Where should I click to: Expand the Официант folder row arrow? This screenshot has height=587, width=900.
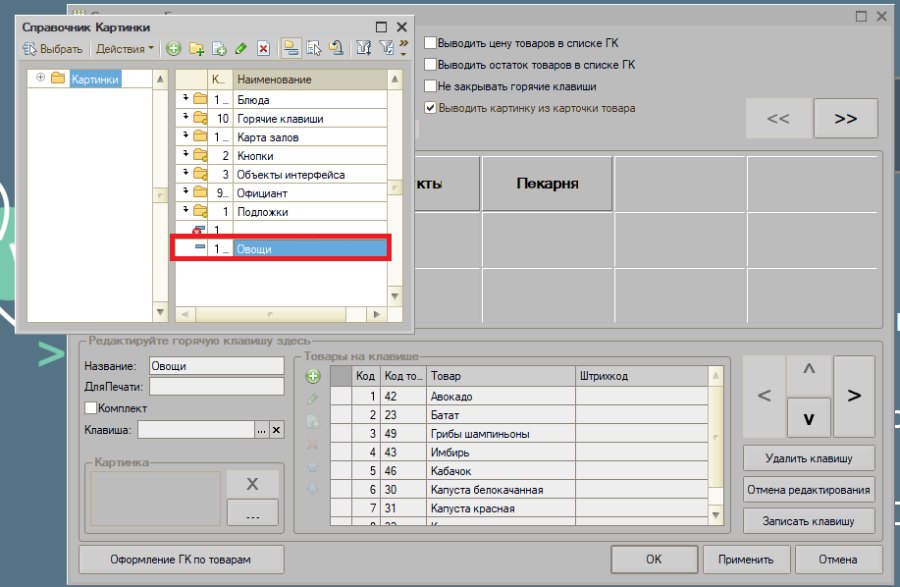(x=185, y=192)
